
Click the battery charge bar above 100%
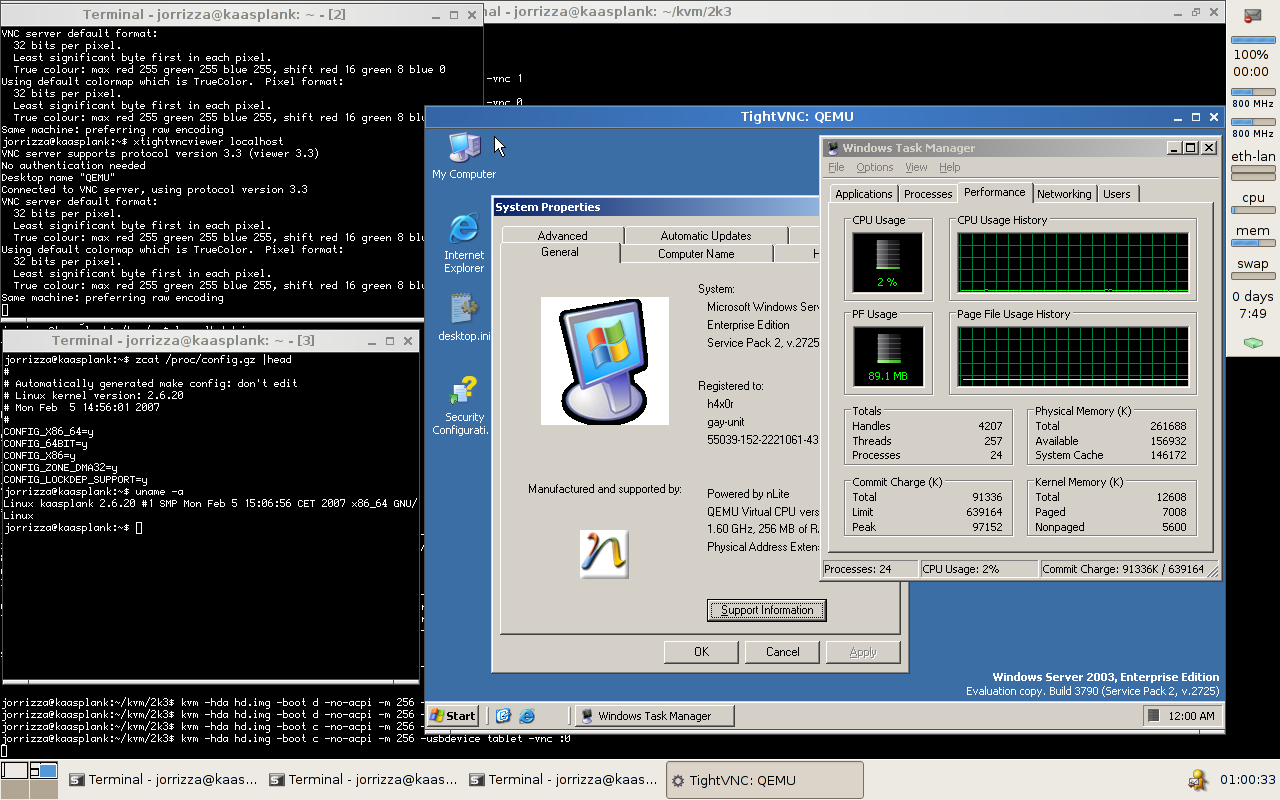(1252, 40)
